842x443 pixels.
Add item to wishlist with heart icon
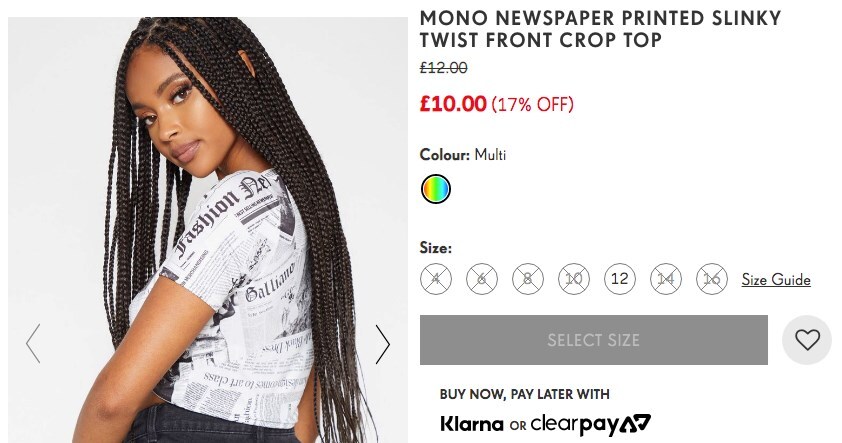807,340
